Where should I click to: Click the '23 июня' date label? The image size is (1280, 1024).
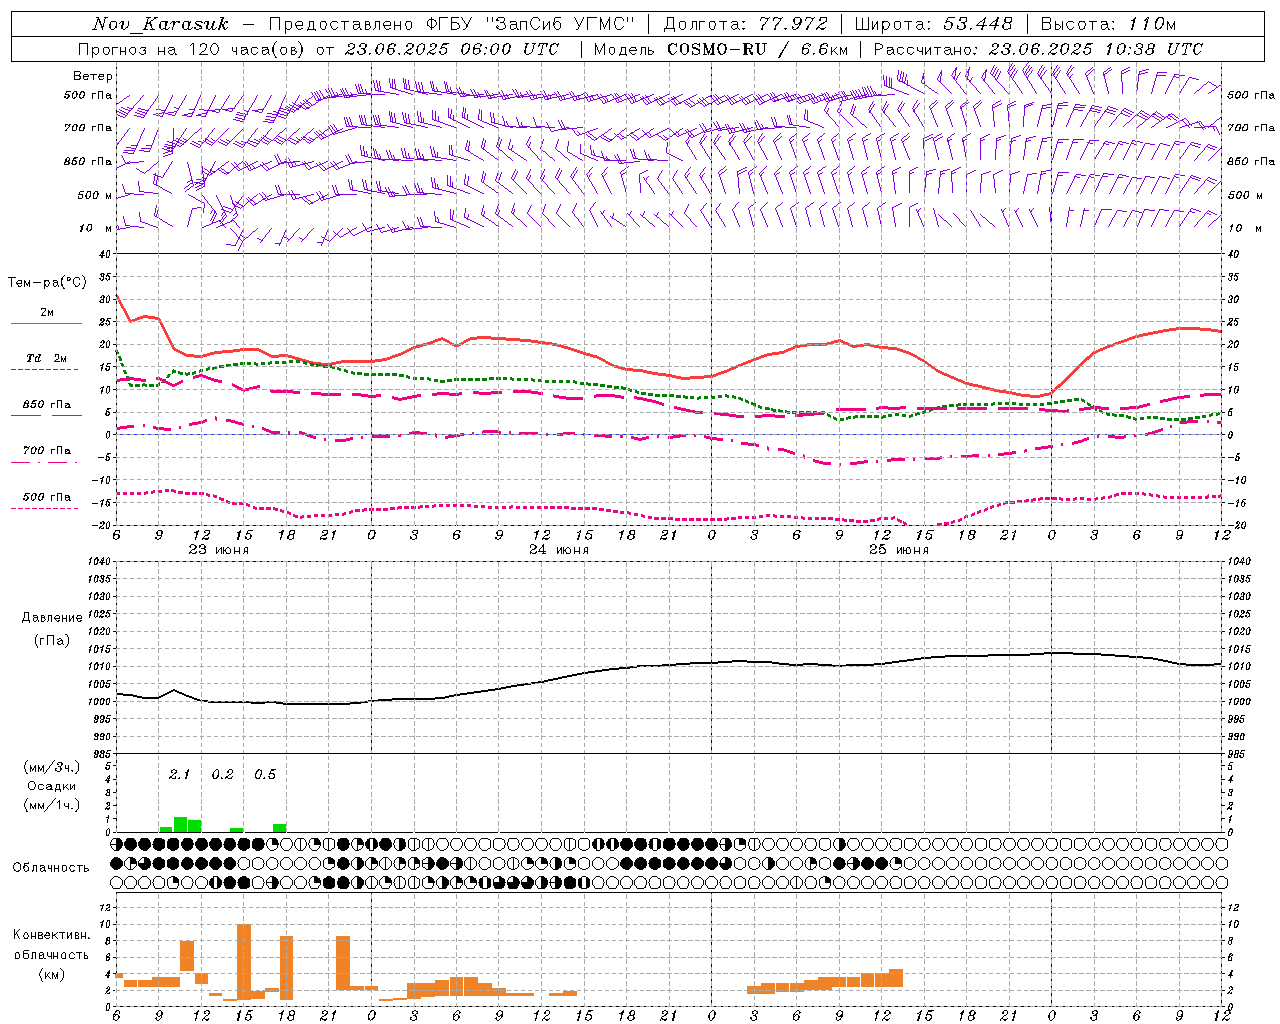pyautogui.click(x=219, y=550)
